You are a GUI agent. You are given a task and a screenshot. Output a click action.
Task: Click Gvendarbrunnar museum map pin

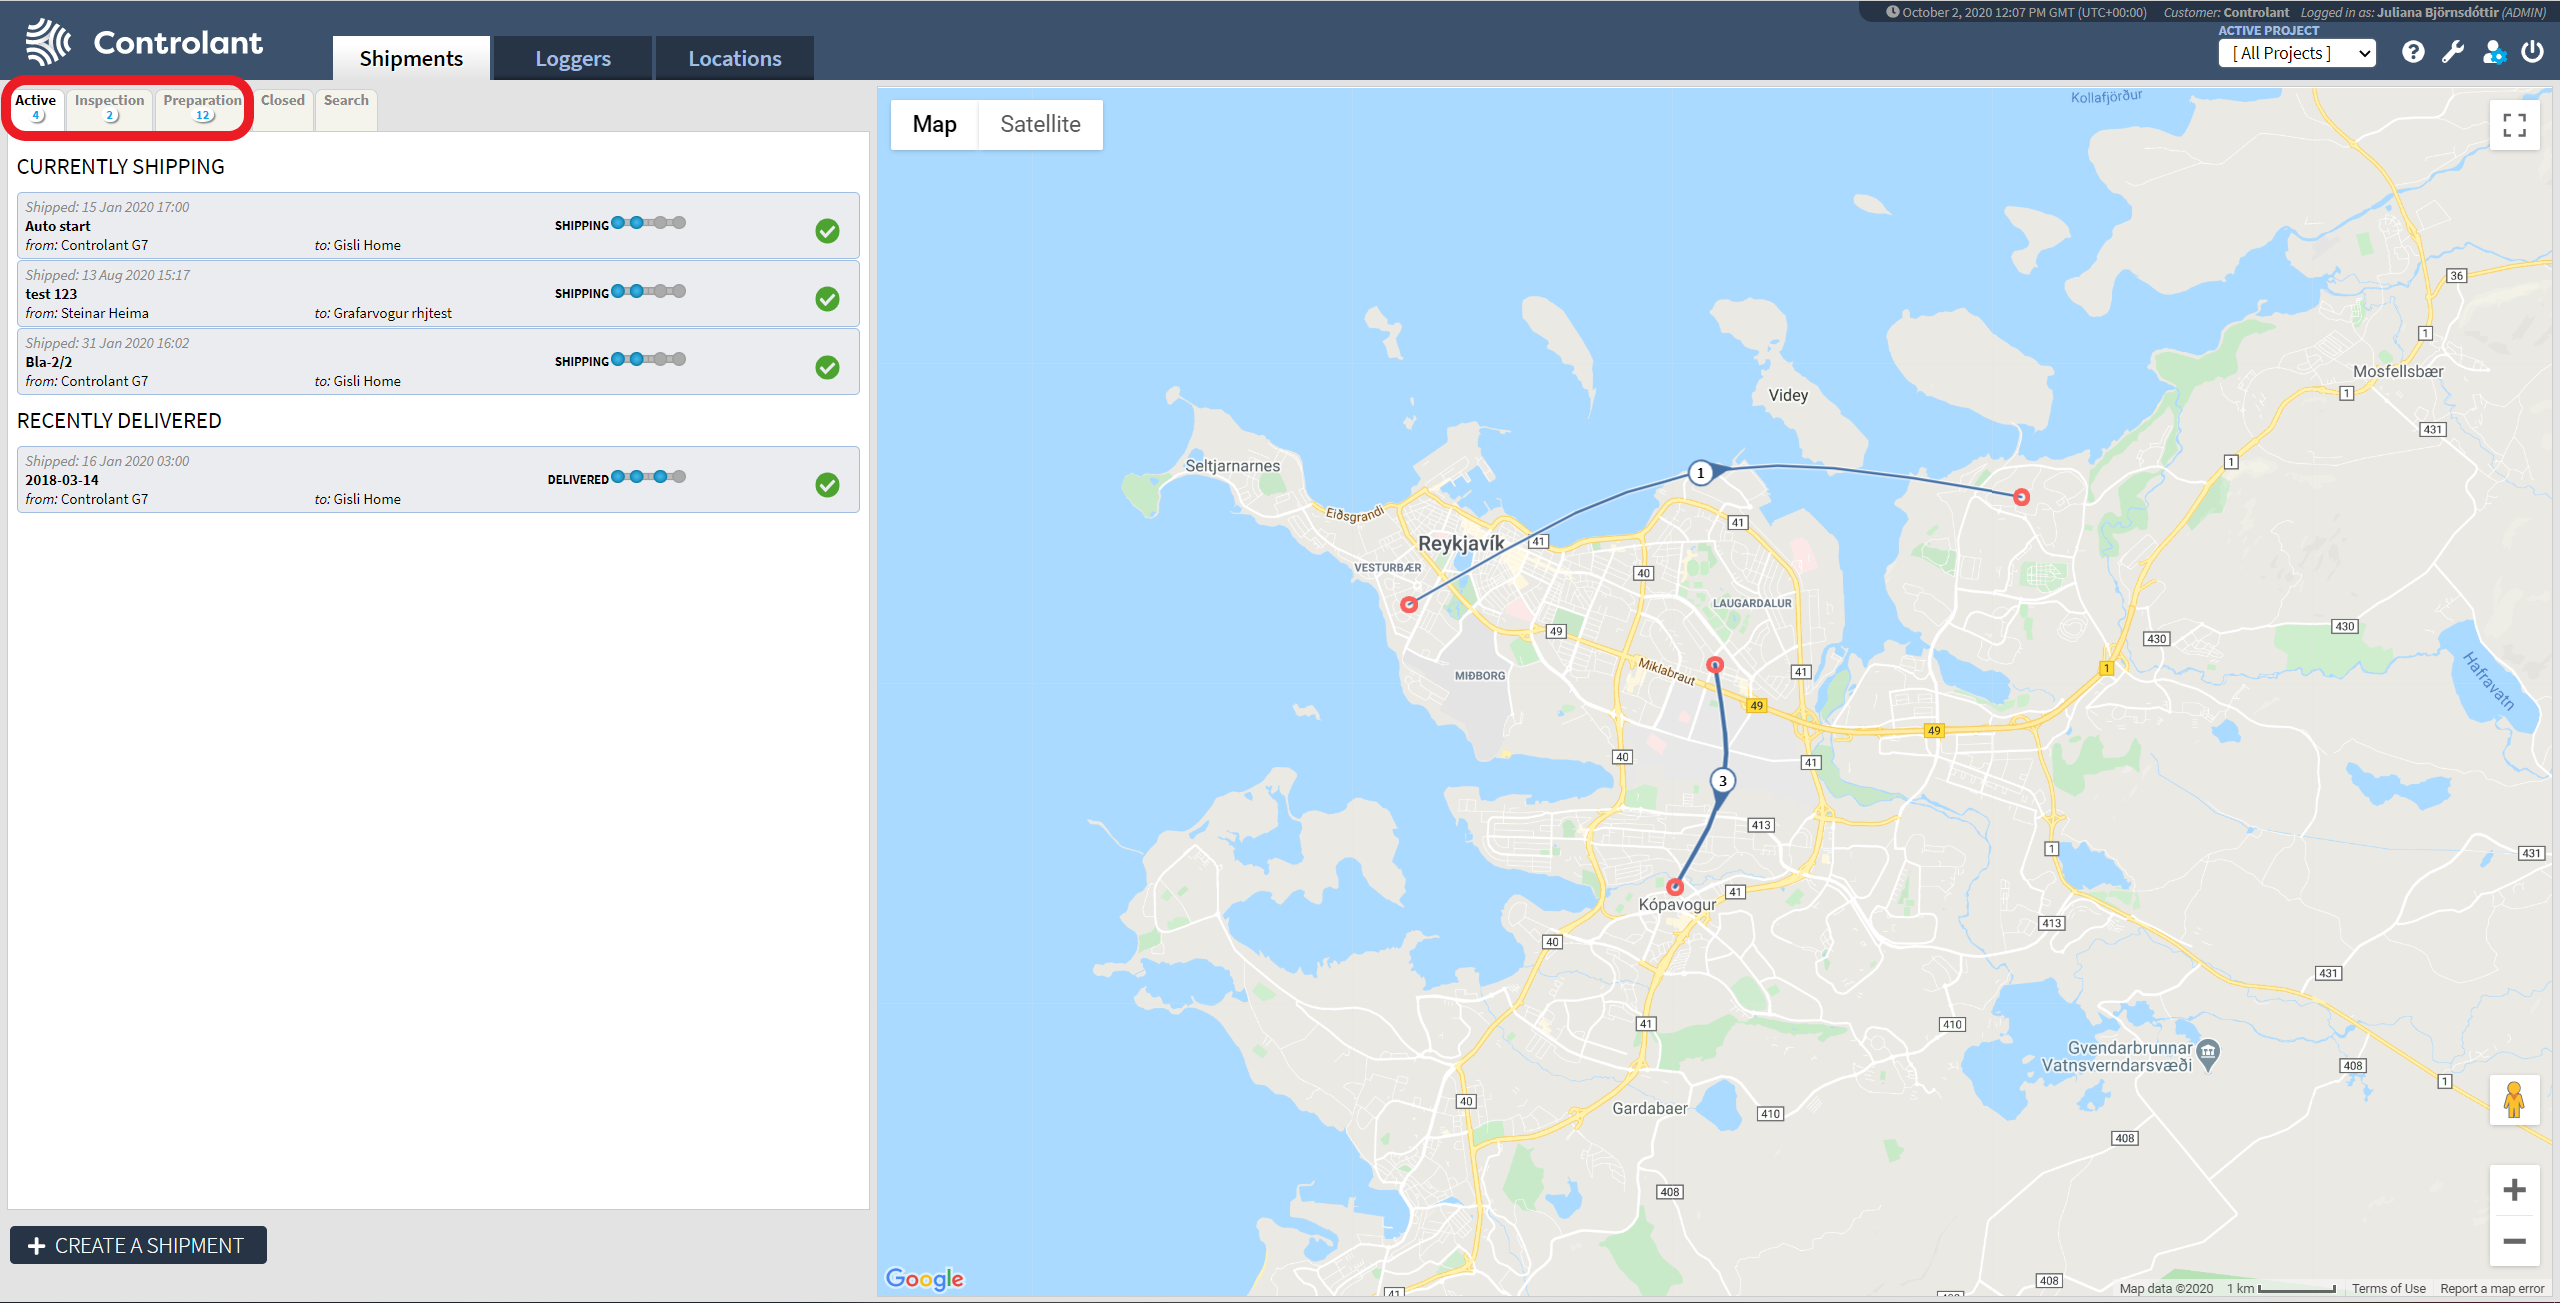(x=2208, y=1053)
